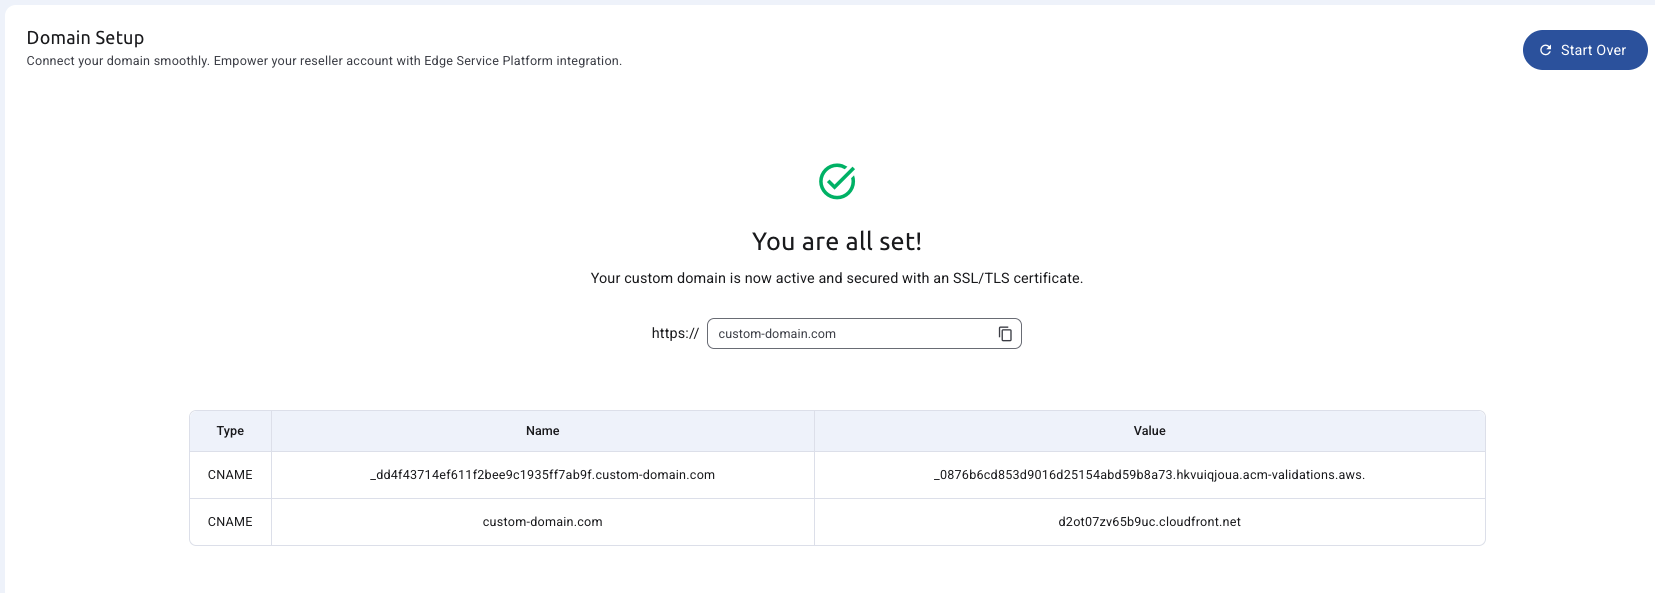The height and width of the screenshot is (593, 1655).
Task: Click CNAME type cell in the cloudfront row
Action: click(230, 522)
